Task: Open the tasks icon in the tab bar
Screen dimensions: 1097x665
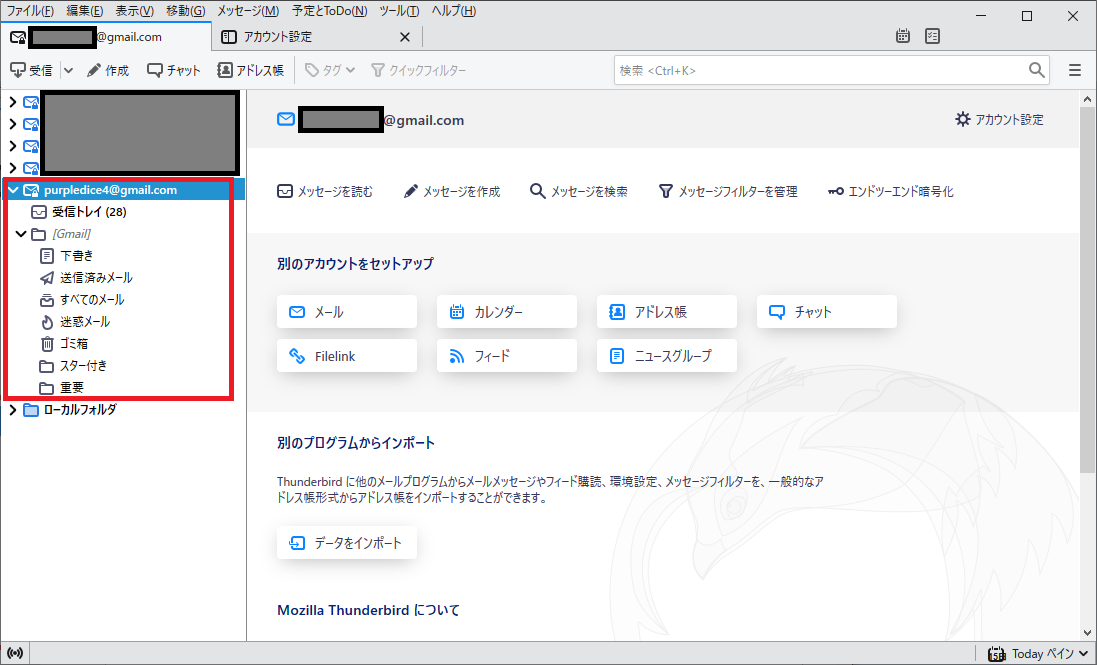Action: 932,36
